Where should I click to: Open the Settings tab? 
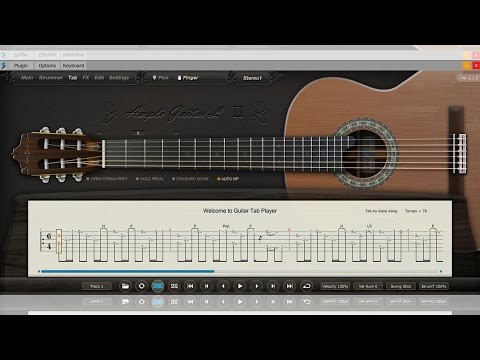119,78
